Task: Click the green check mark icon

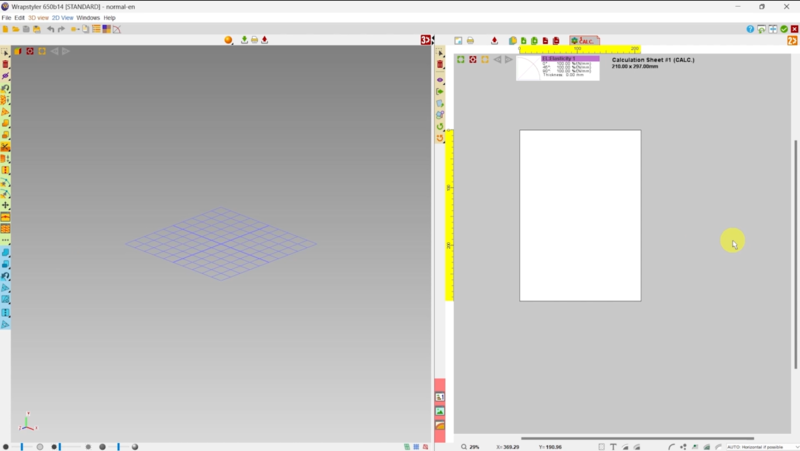Action: [x=785, y=29]
